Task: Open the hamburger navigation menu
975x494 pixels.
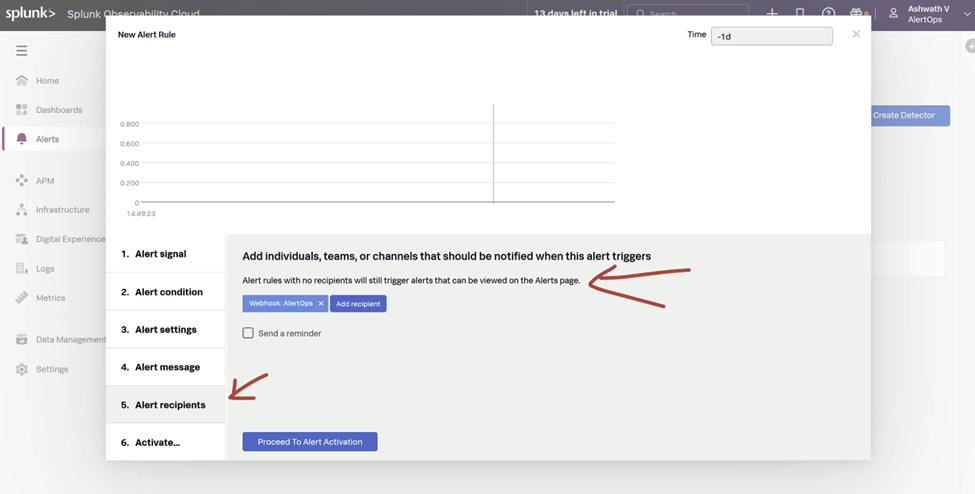Action: click(21, 51)
